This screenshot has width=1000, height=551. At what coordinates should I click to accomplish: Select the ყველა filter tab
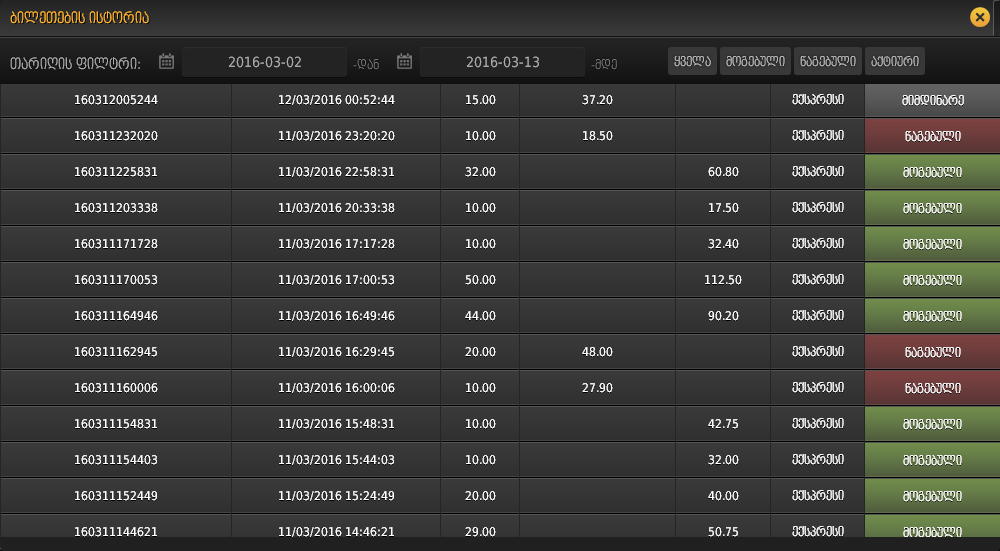pos(693,61)
